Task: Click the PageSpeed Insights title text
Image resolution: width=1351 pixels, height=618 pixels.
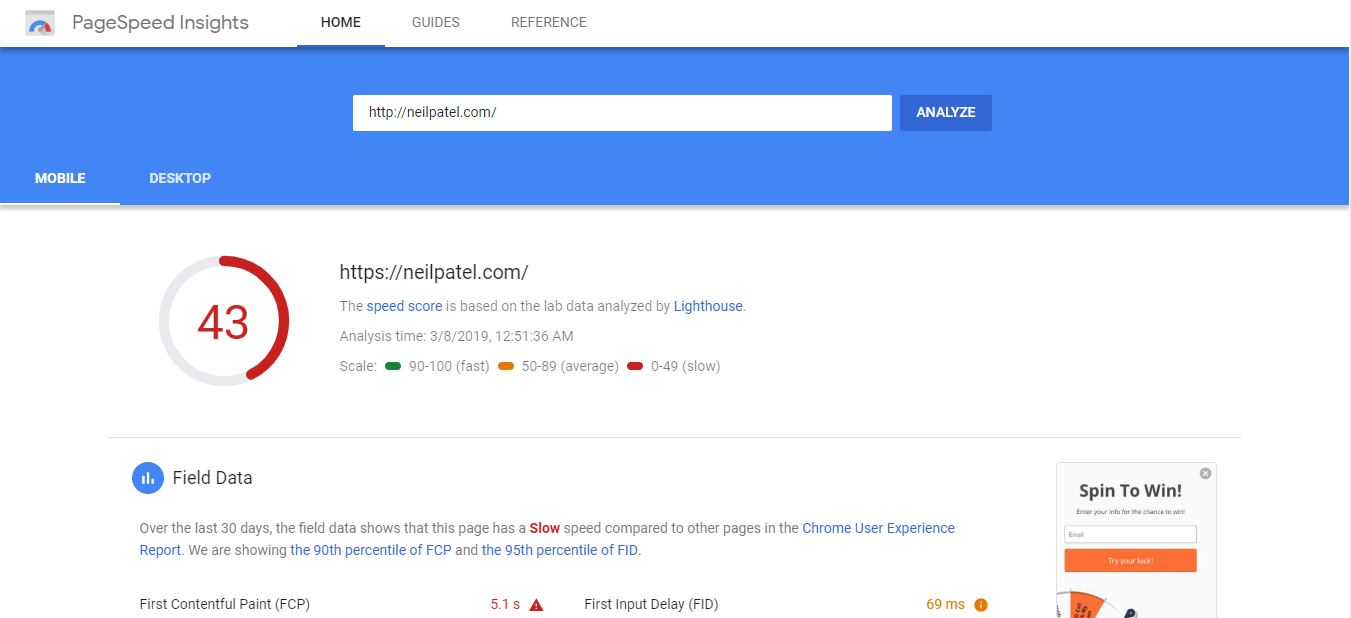Action: click(160, 22)
